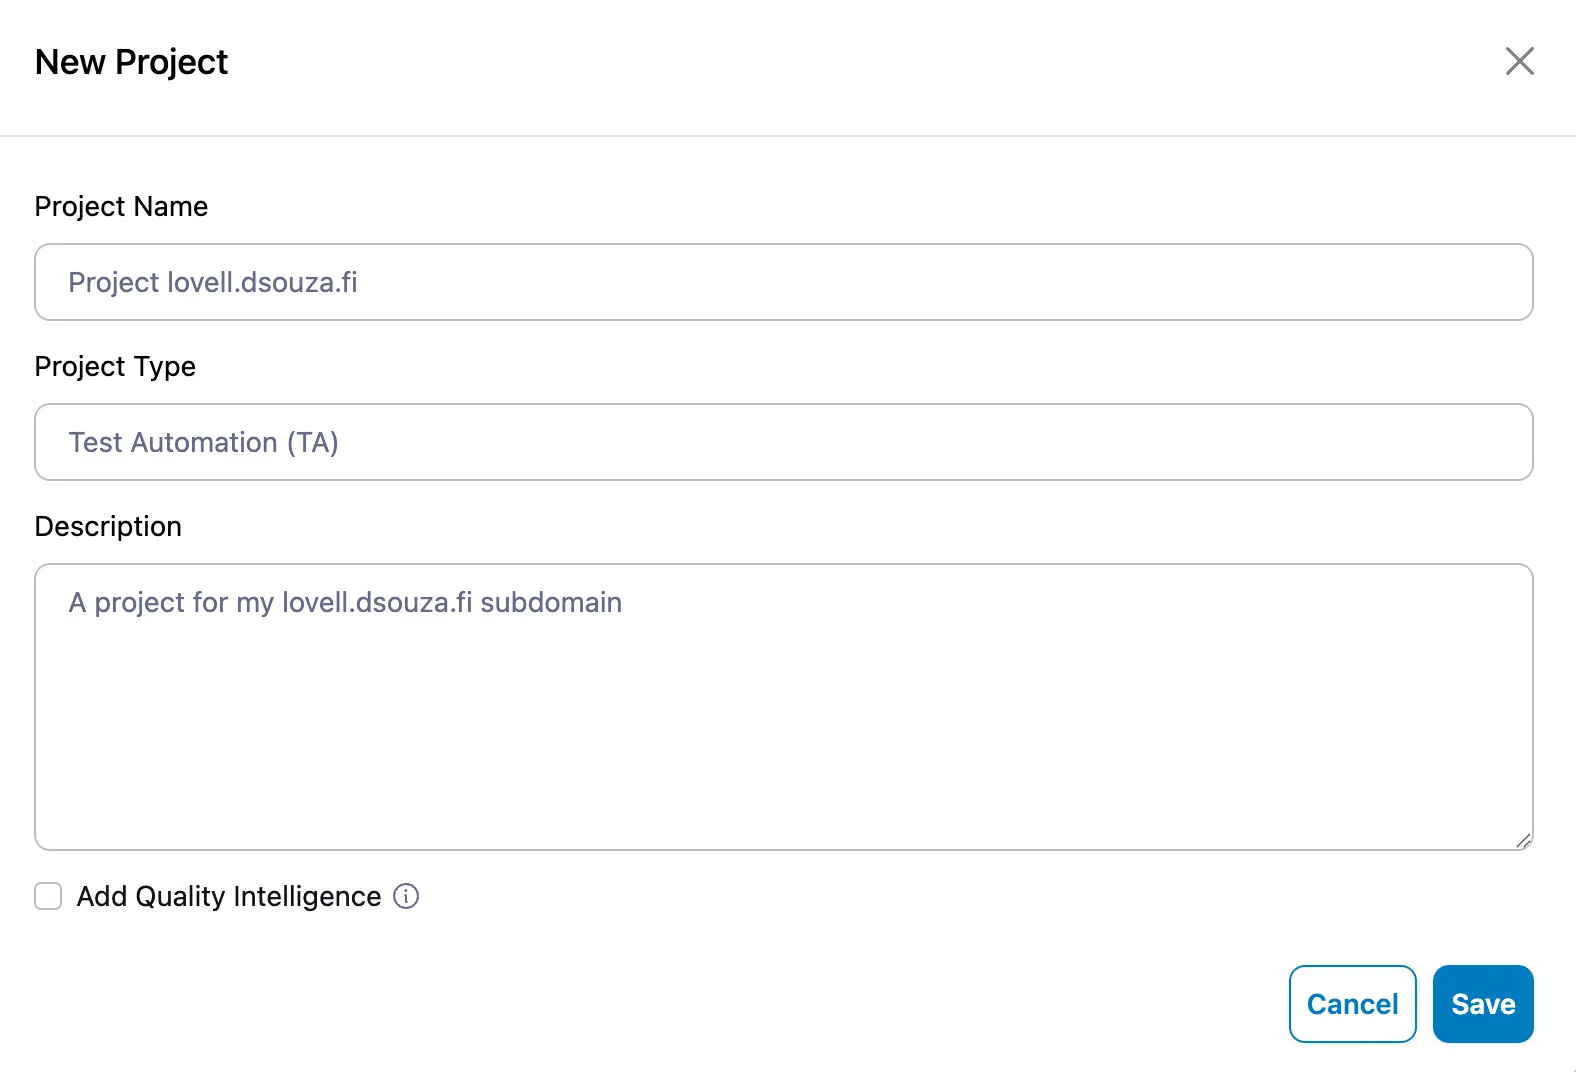Click the empty lower area of Description box
The height and width of the screenshot is (1072, 1576).
pyautogui.click(x=783, y=770)
